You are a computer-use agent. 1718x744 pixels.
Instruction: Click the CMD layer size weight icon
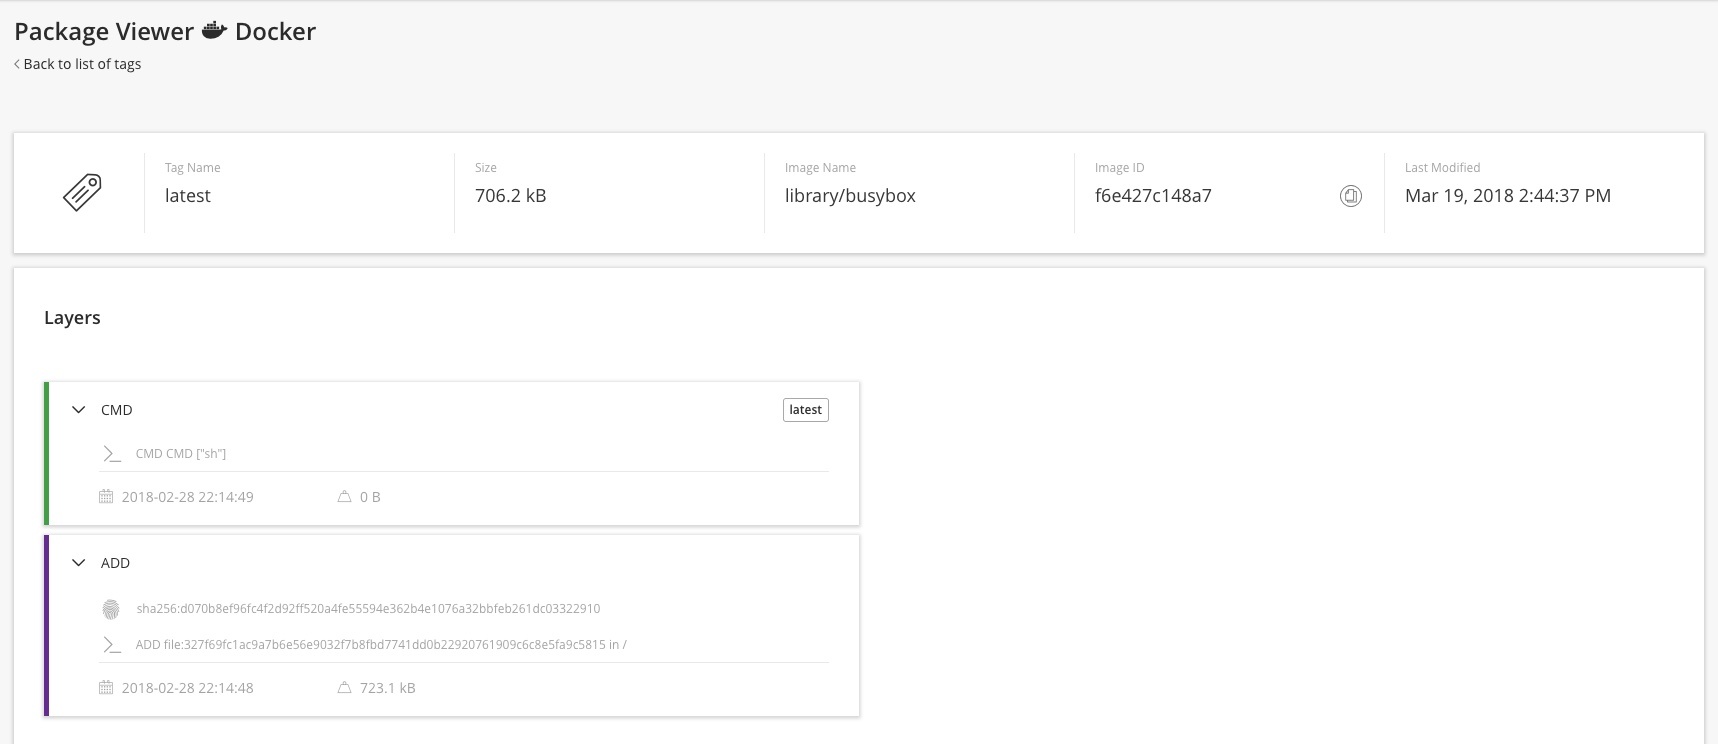click(344, 497)
